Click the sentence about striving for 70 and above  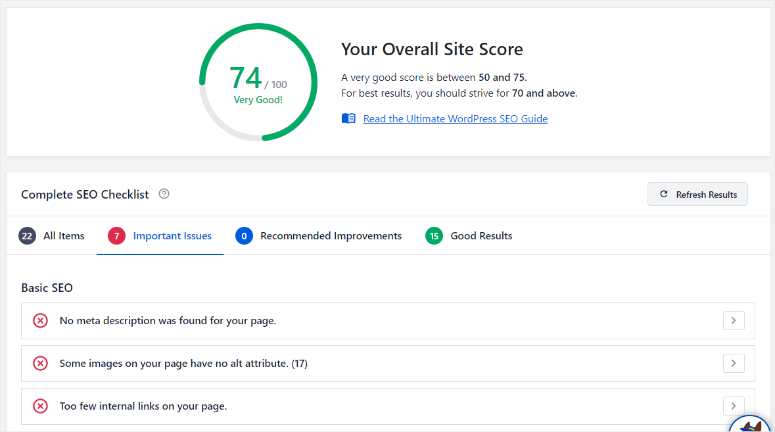(459, 93)
